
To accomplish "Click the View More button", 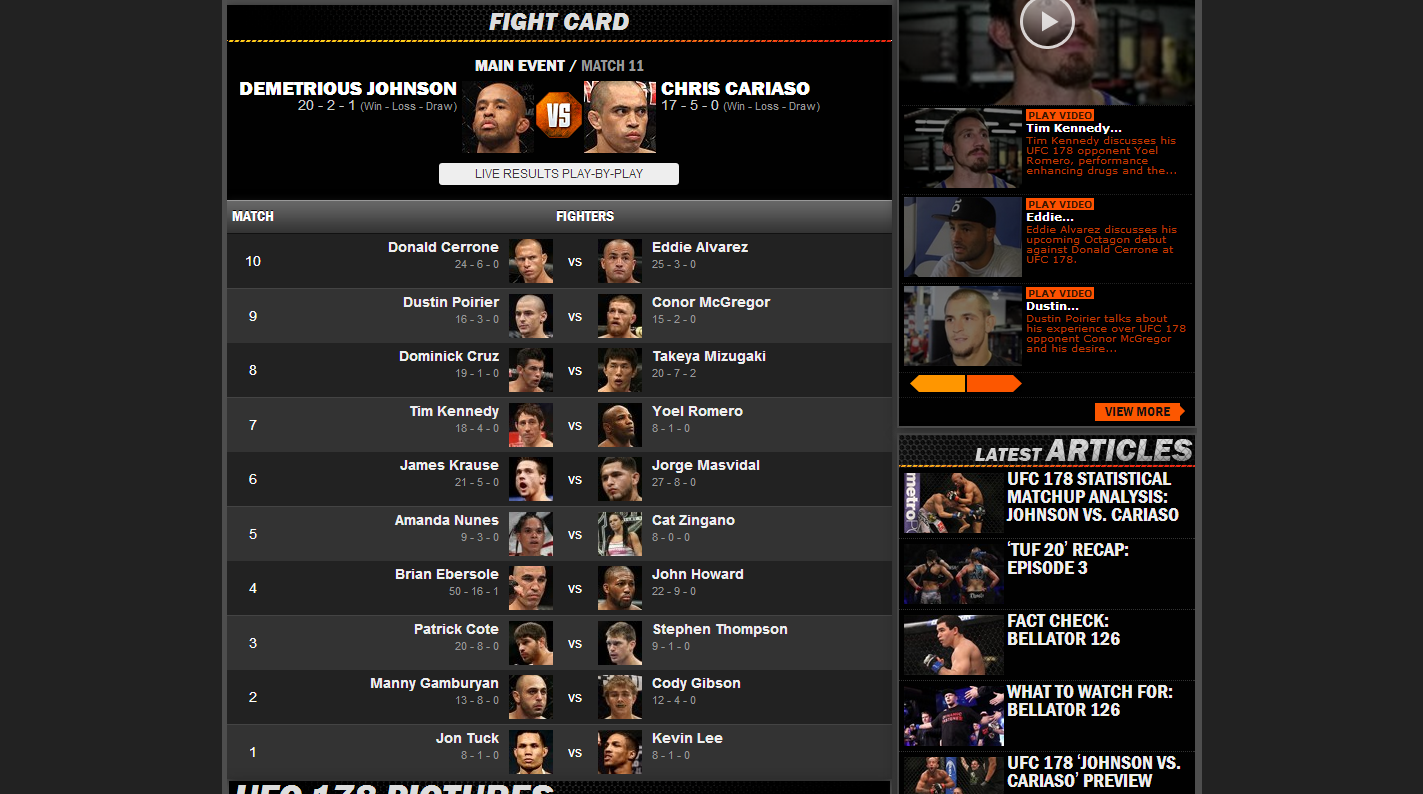I will 1139,412.
